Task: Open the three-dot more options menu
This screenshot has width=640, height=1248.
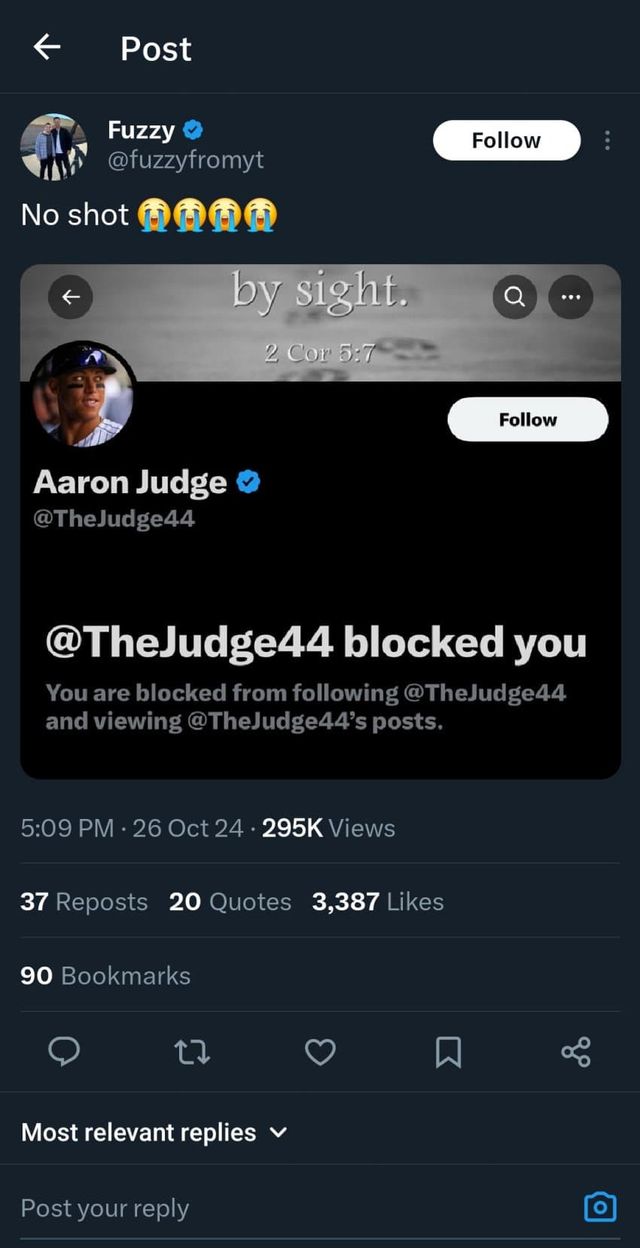Action: click(x=607, y=141)
